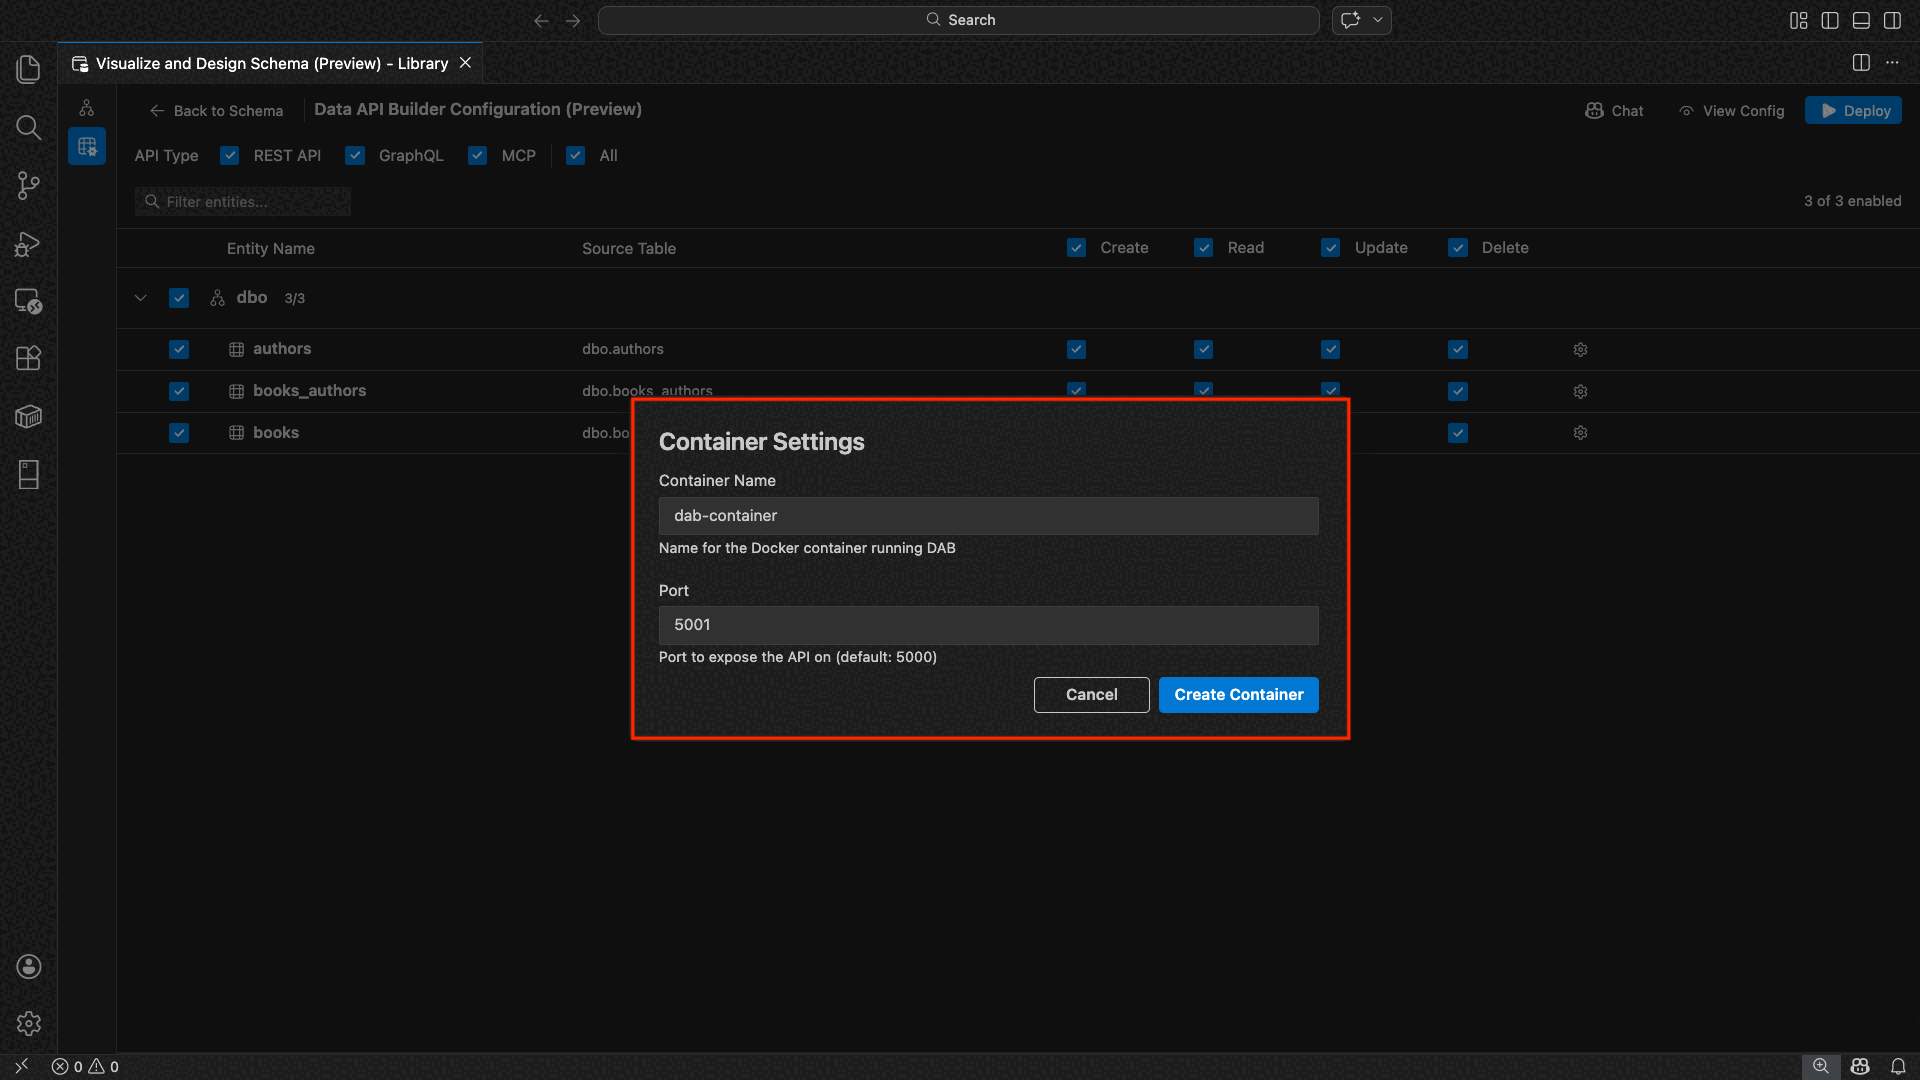Open More Actions ellipsis in editor
The image size is (1920, 1080).
click(x=1892, y=63)
